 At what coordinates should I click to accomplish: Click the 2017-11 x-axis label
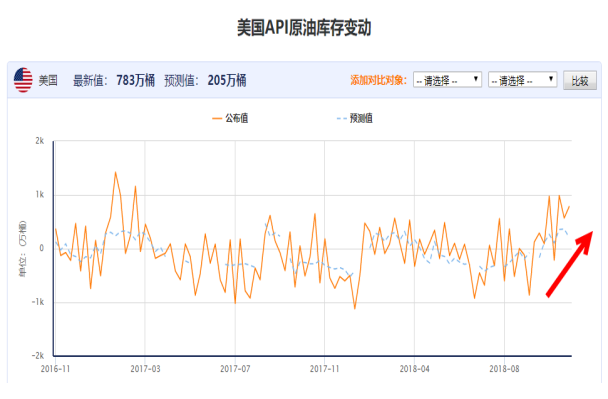[325, 368]
